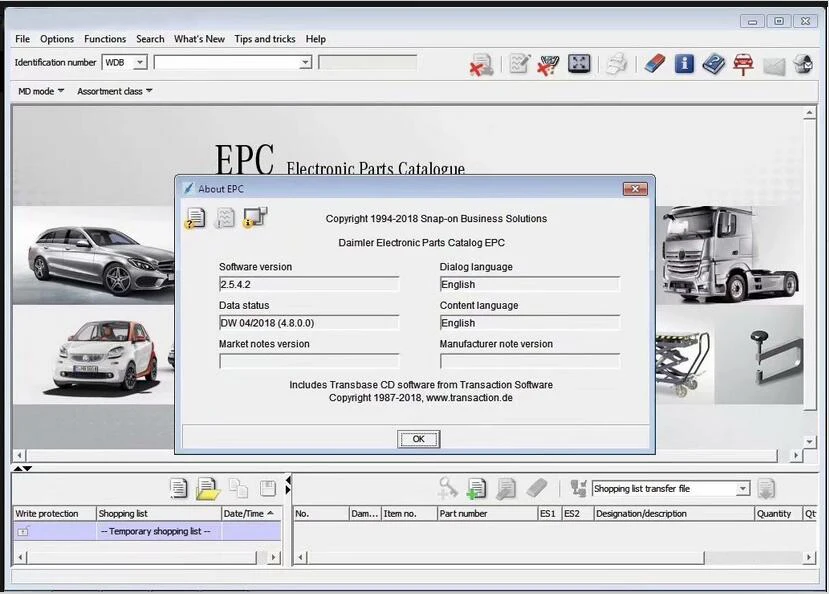This screenshot has width=829, height=594.
Task: Click the document with red X toolbar icon
Action: (x=481, y=64)
